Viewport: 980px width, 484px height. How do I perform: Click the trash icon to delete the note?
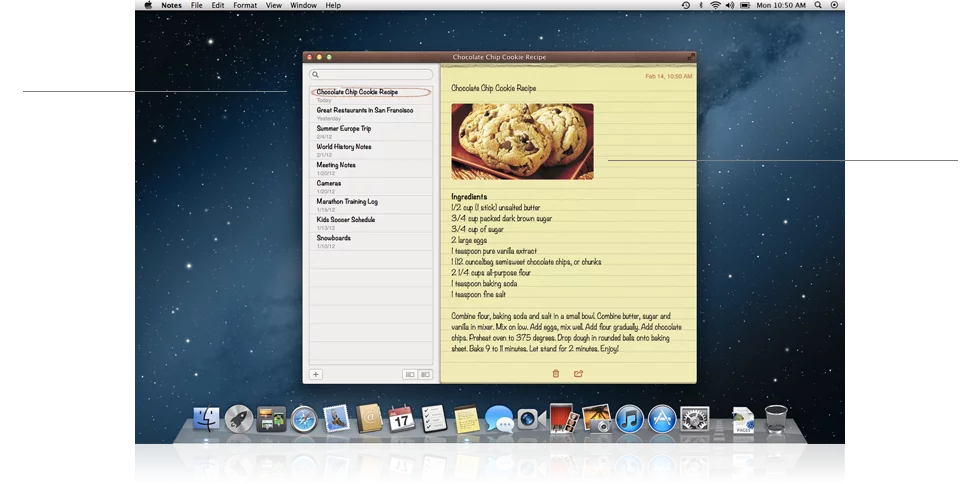point(556,374)
